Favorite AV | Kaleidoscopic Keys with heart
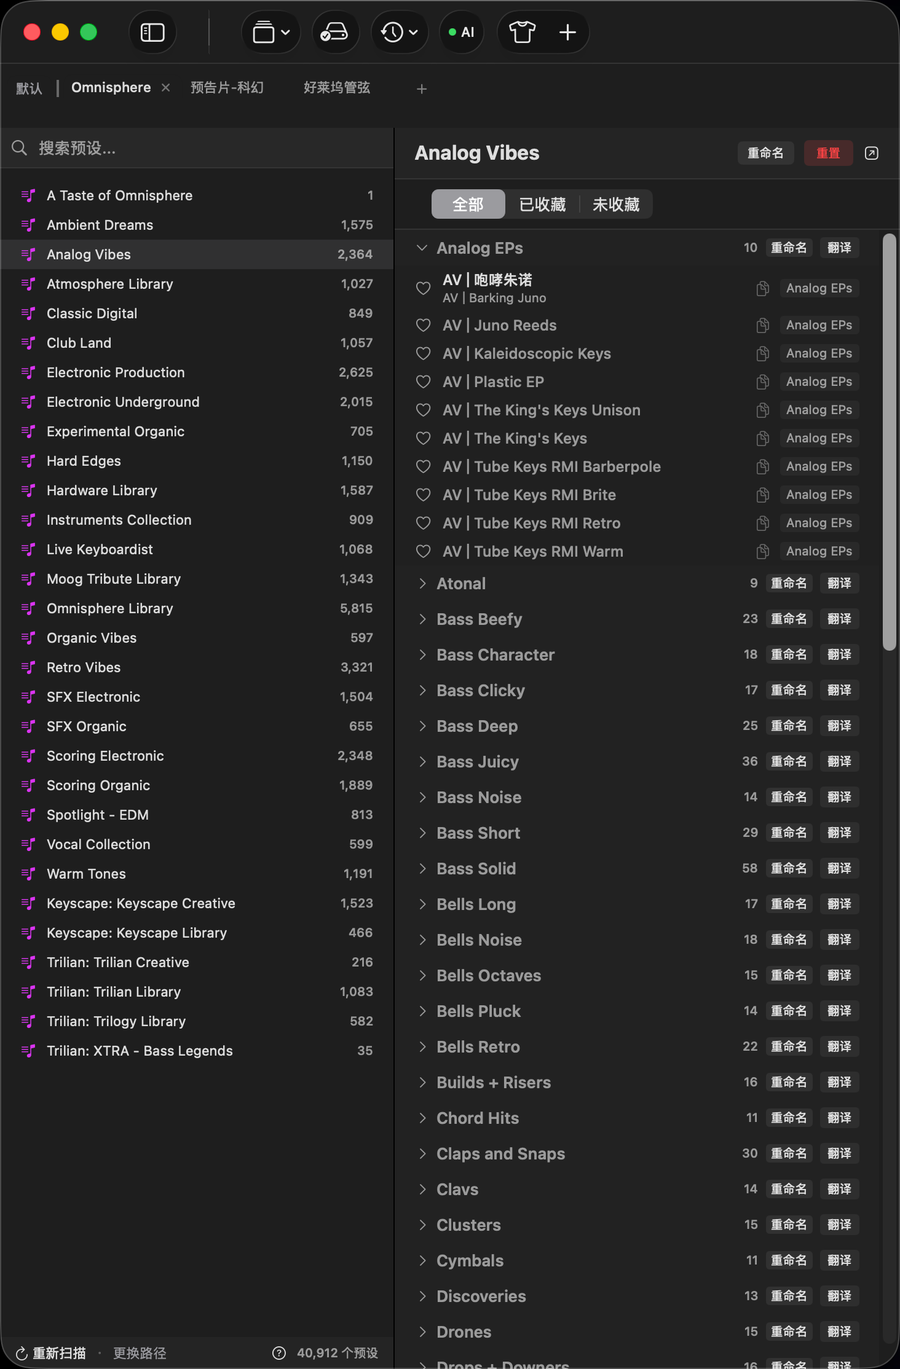Screen dimensions: 900x1369 coord(423,353)
